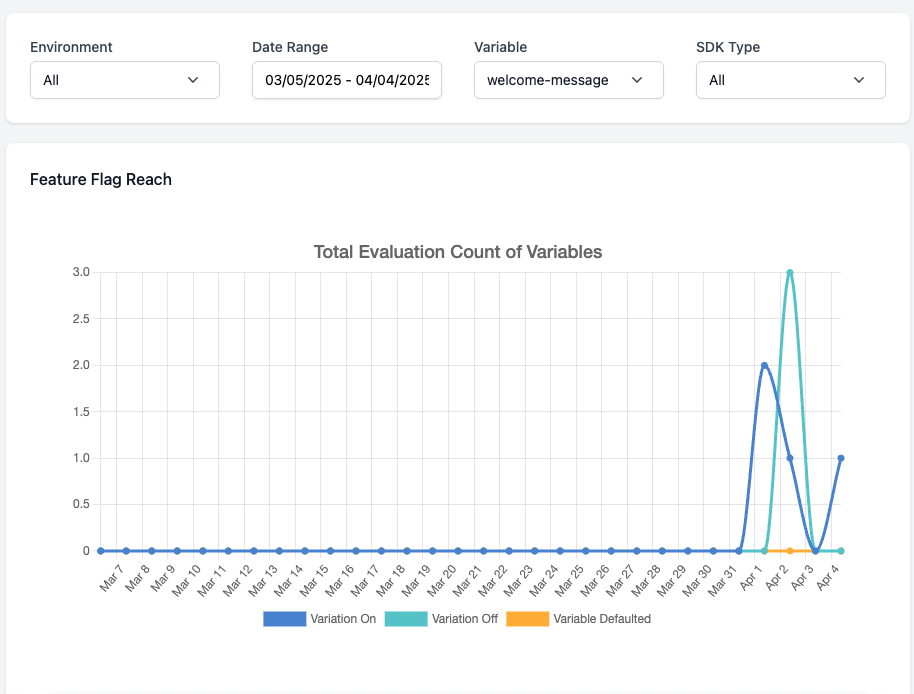This screenshot has height=694, width=914.
Task: Click the orange Variable Defaulted legend swatch
Action: pos(527,619)
